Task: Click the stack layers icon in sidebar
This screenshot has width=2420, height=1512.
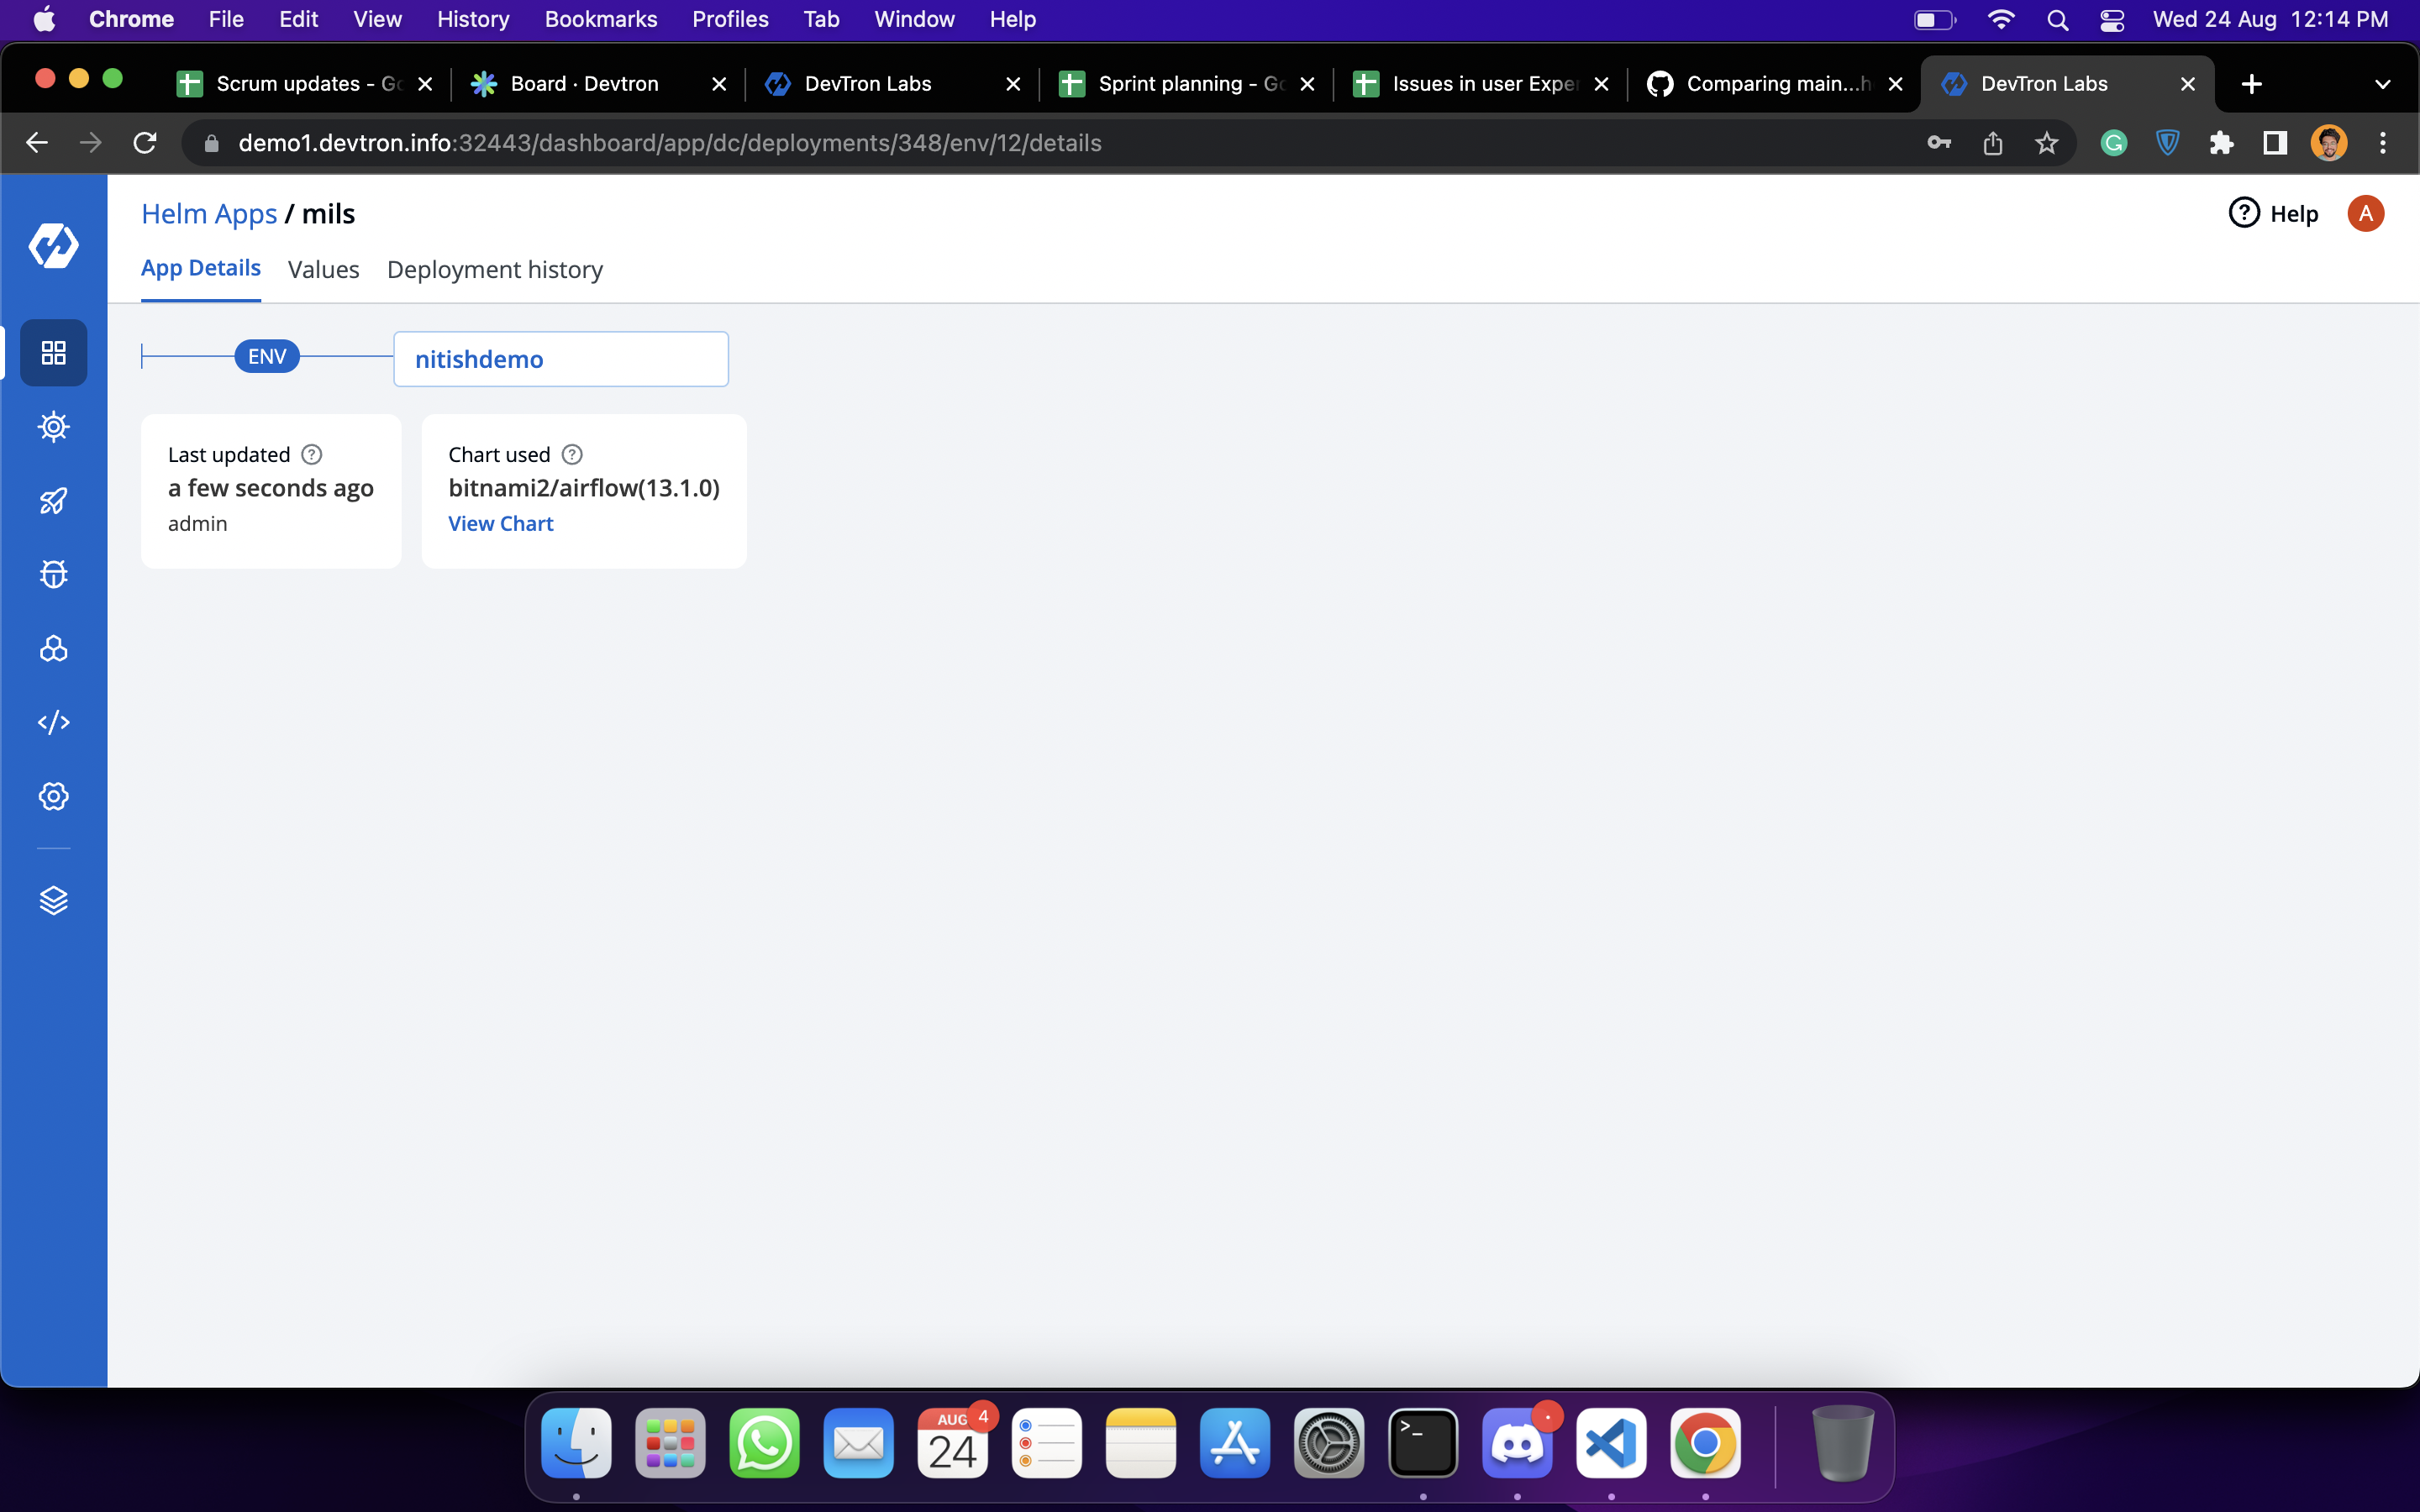Action: point(53,900)
